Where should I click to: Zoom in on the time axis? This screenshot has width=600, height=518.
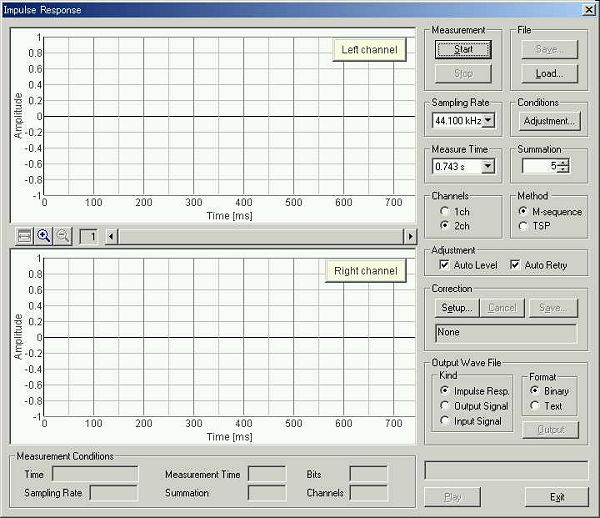coord(44,236)
